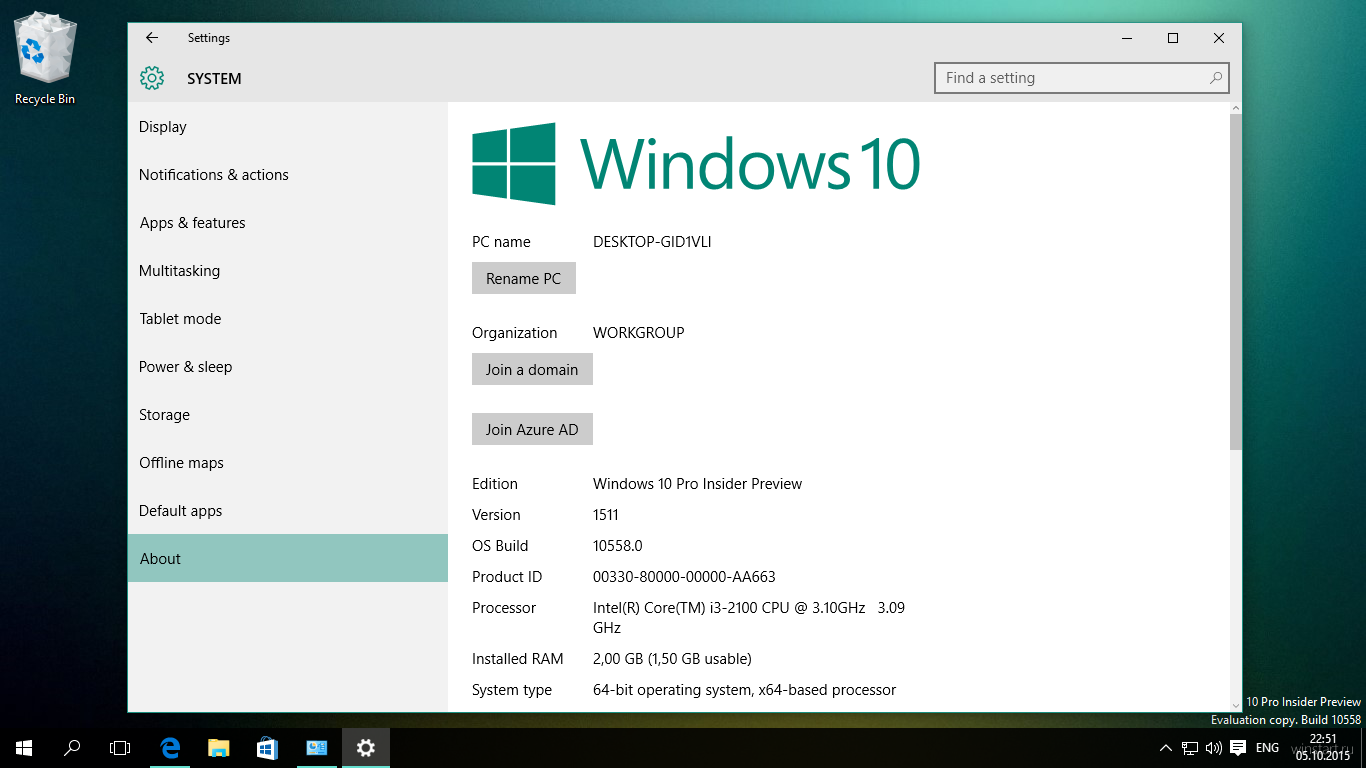The height and width of the screenshot is (768, 1366).
Task: Go to Offline maps
Action: (x=288, y=463)
